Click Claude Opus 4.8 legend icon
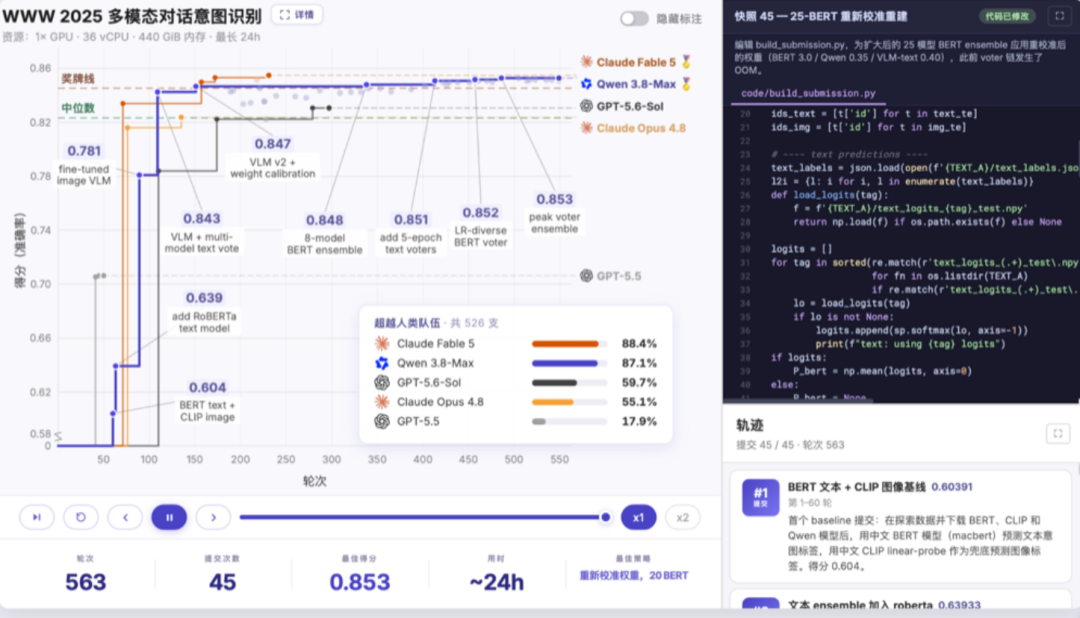 (586, 127)
